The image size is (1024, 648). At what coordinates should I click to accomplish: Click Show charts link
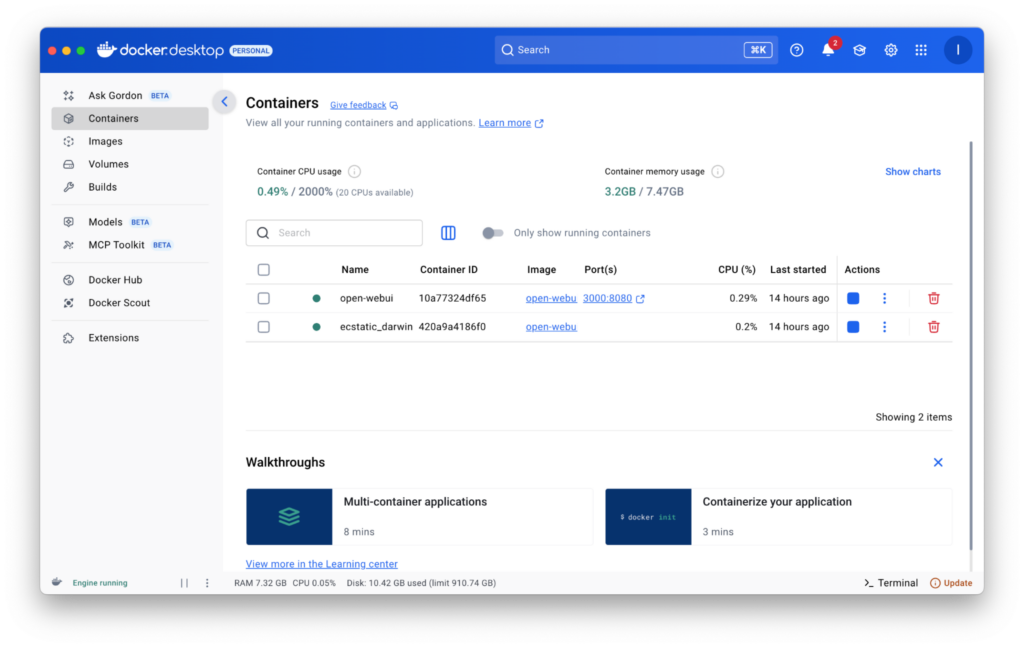pyautogui.click(x=912, y=172)
